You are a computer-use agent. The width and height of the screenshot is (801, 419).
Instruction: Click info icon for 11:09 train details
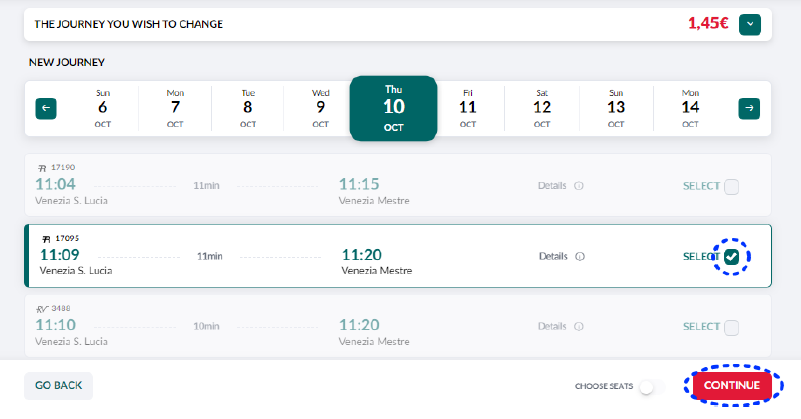coord(581,256)
